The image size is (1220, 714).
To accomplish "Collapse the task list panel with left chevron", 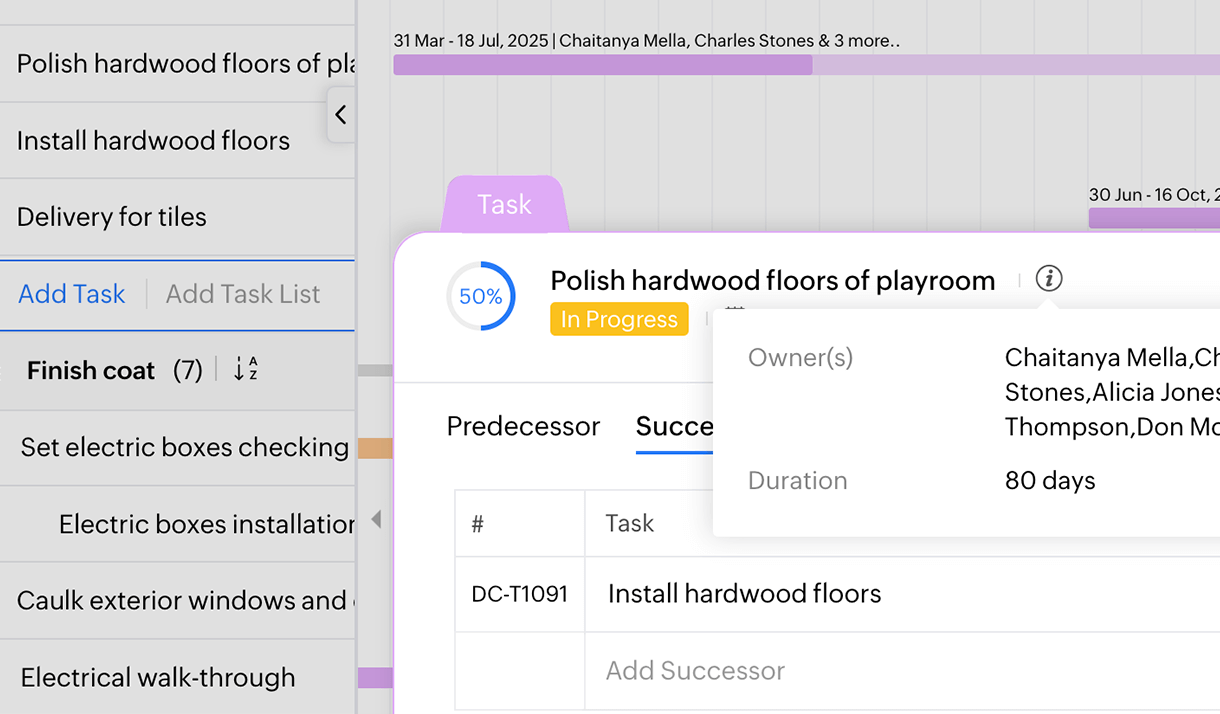I will point(341,115).
